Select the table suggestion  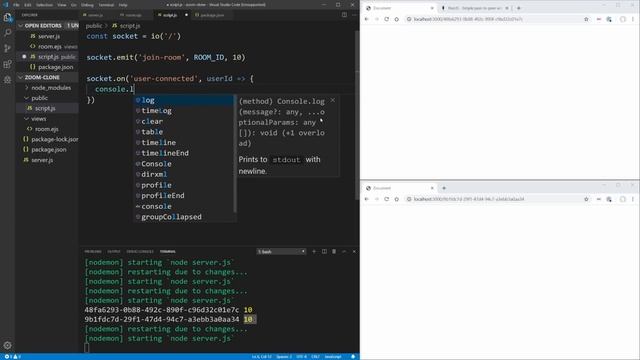pyautogui.click(x=184, y=132)
